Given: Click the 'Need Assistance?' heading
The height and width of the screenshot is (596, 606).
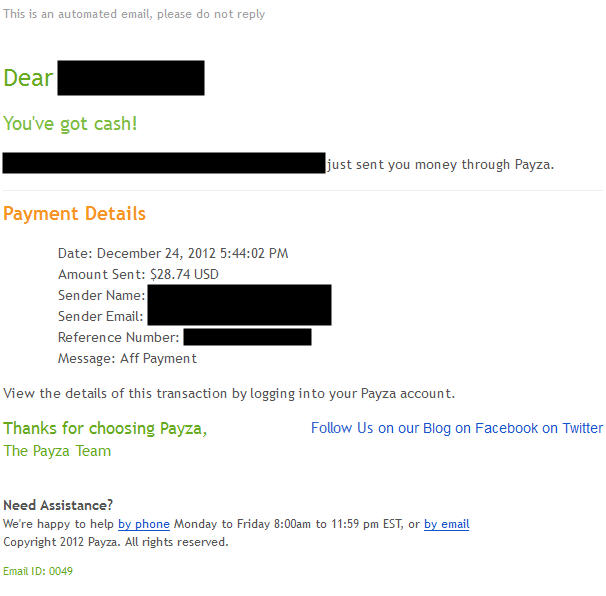Looking at the screenshot, I should [x=58, y=505].
